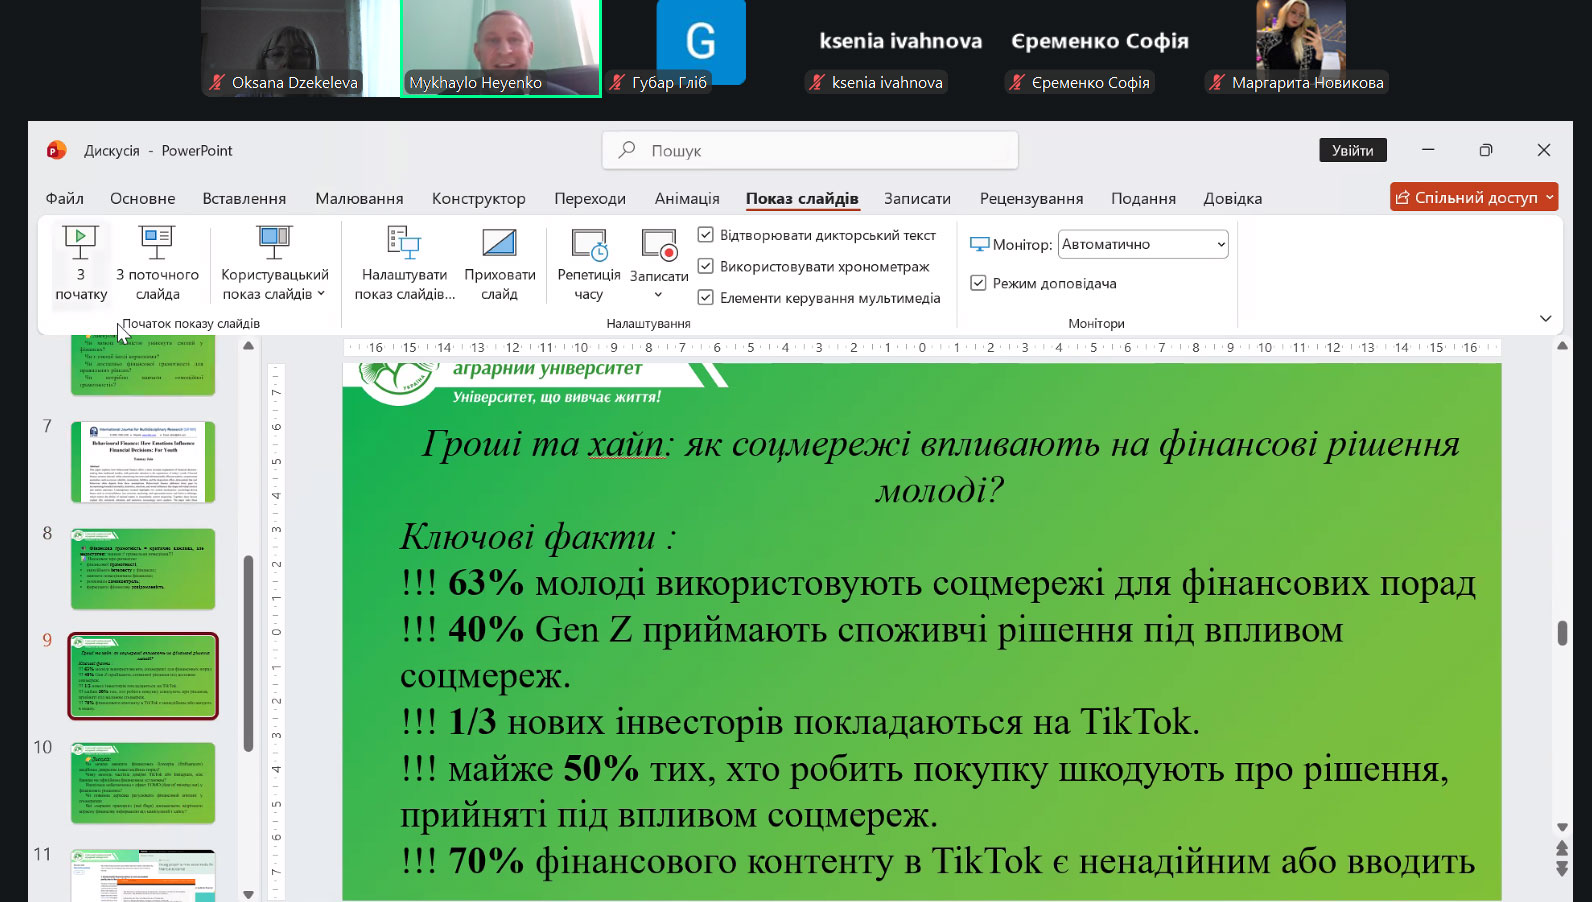Collapse the ribbon using chevron arrow

pos(1545,319)
